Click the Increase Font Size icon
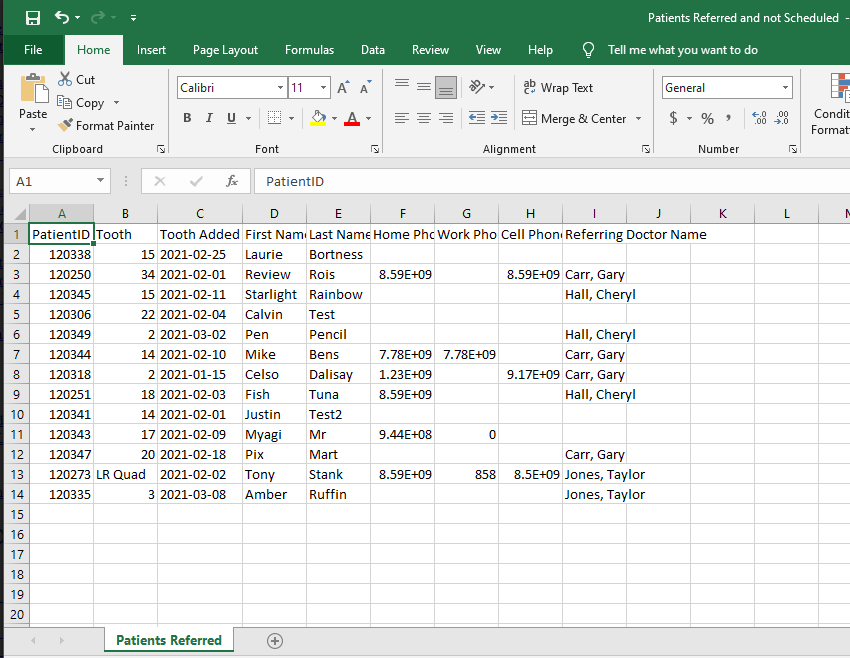 [343, 88]
